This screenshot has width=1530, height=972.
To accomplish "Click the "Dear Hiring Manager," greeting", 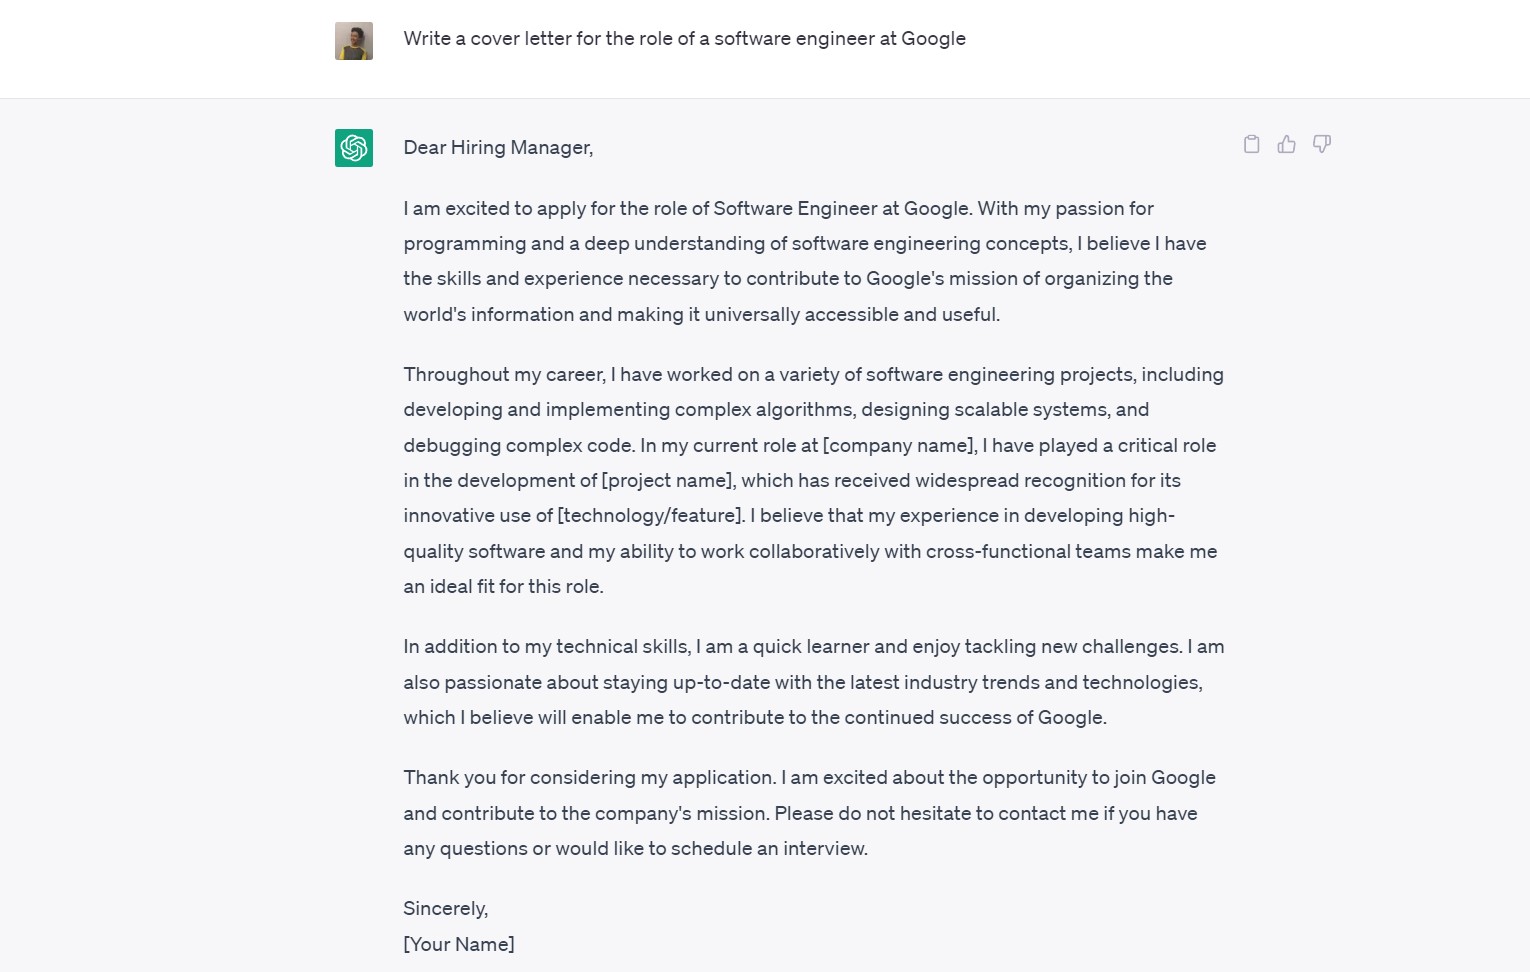I will coord(498,148).
